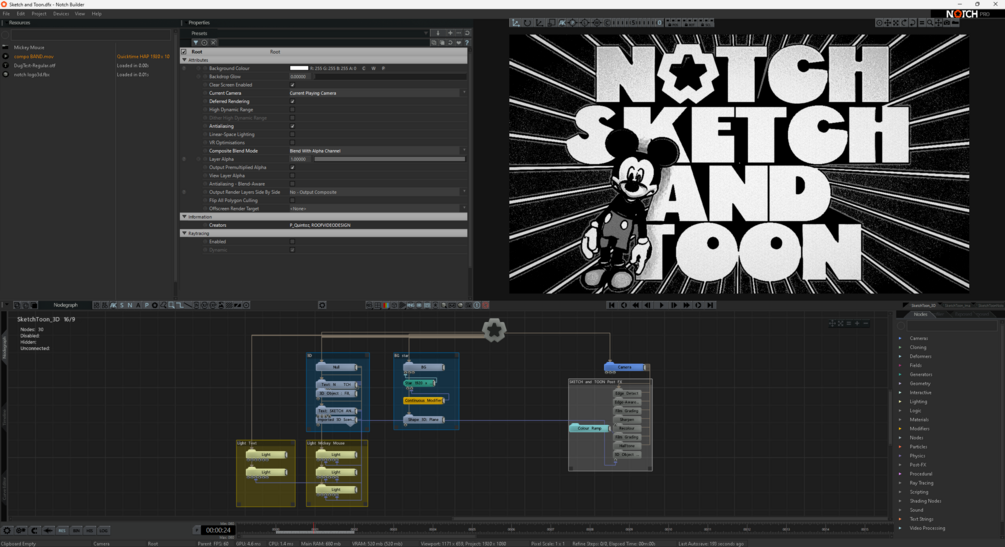
Task: Click the back arrow icon in bottom toolbar
Action: [x=48, y=530]
